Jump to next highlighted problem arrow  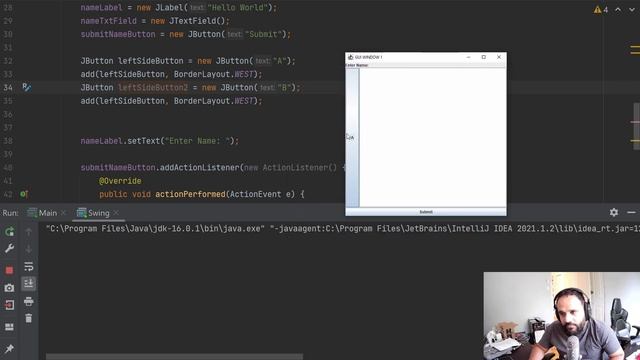(631, 9)
